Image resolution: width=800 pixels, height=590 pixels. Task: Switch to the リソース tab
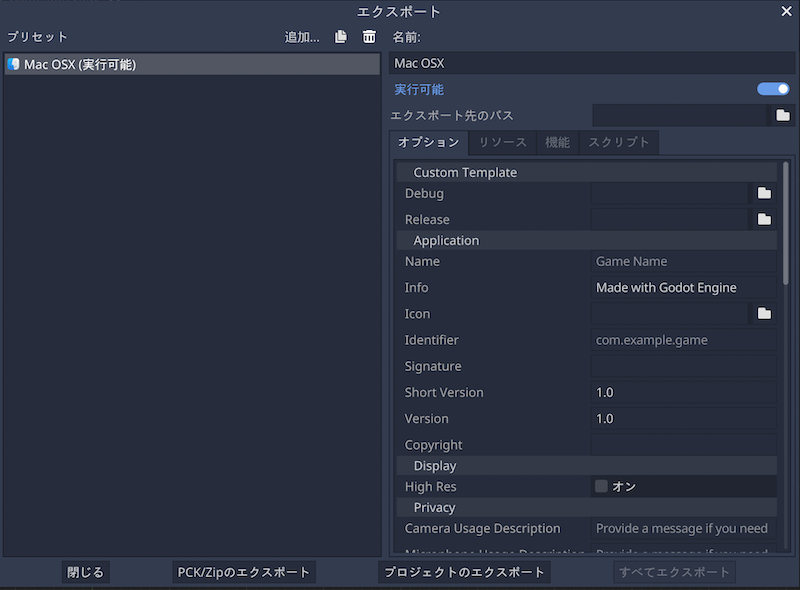502,143
